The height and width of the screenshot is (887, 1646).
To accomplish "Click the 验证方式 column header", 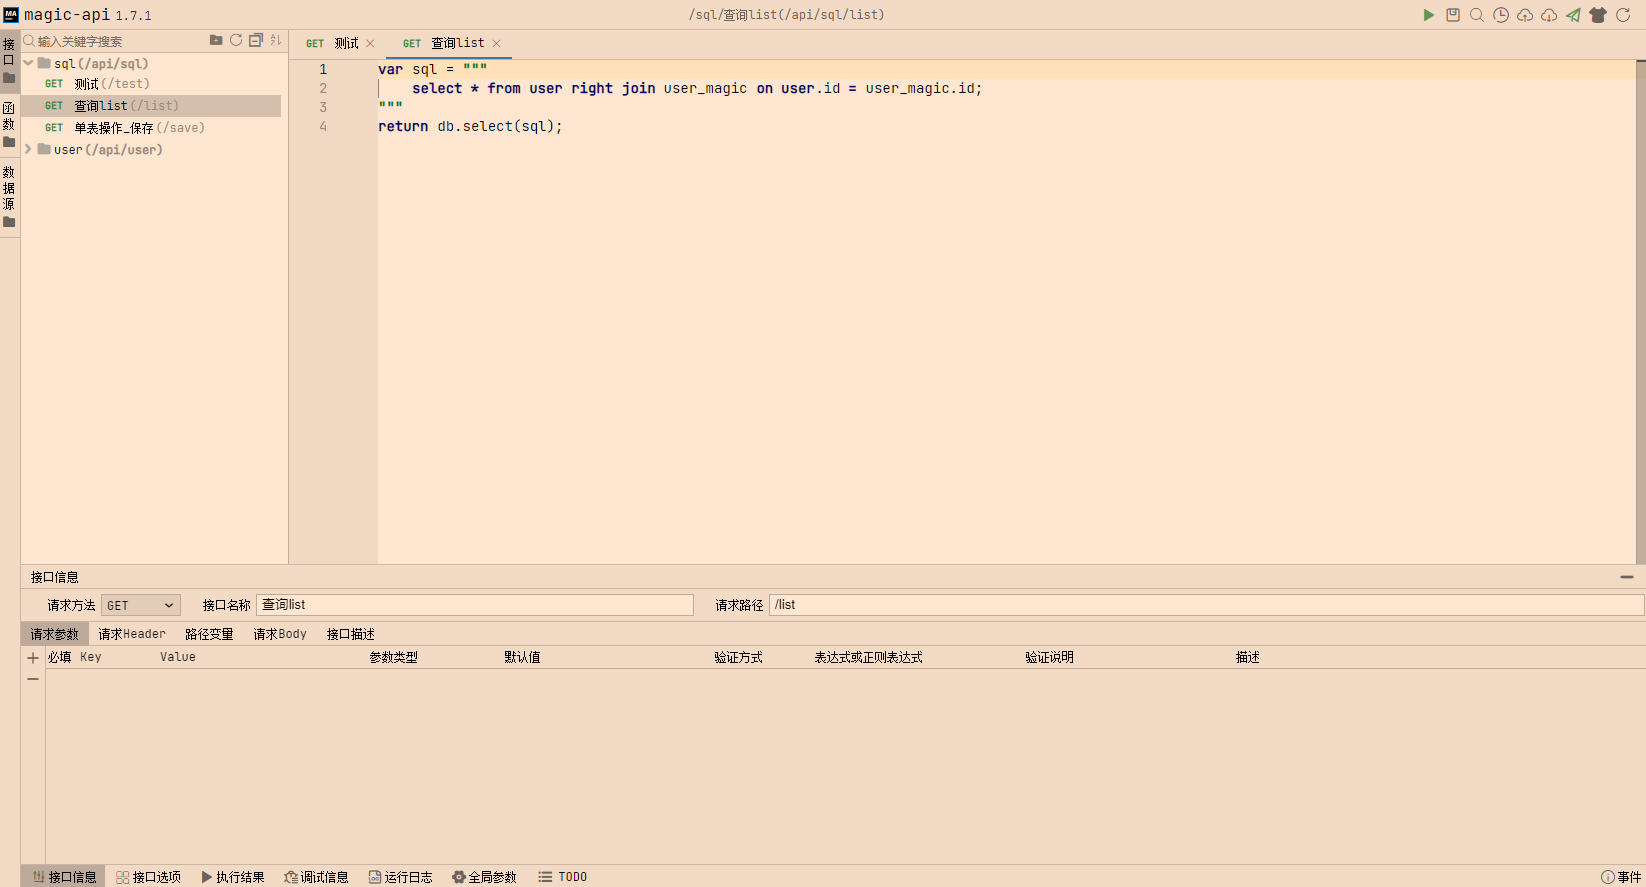I will click(738, 657).
